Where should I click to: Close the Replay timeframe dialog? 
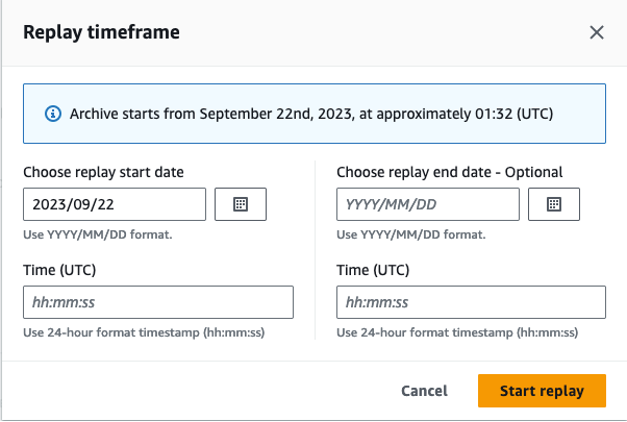pyautogui.click(x=597, y=33)
